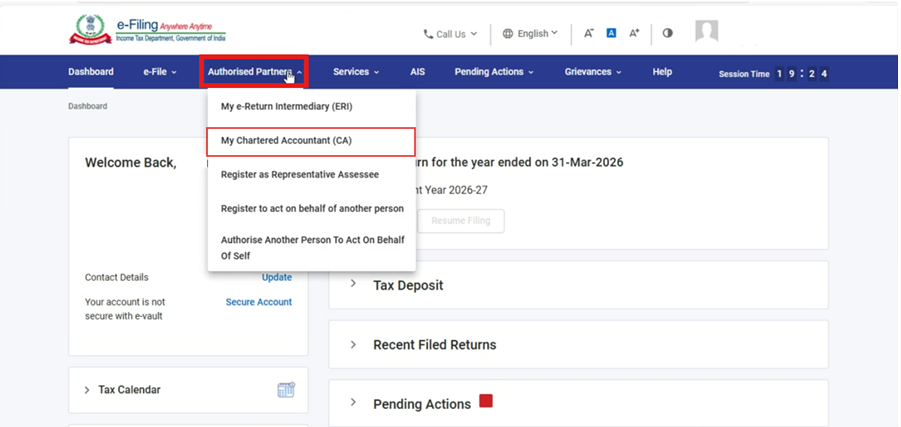The width and height of the screenshot is (901, 427).
Task: Open the Services dropdown menu
Action: pyautogui.click(x=356, y=72)
